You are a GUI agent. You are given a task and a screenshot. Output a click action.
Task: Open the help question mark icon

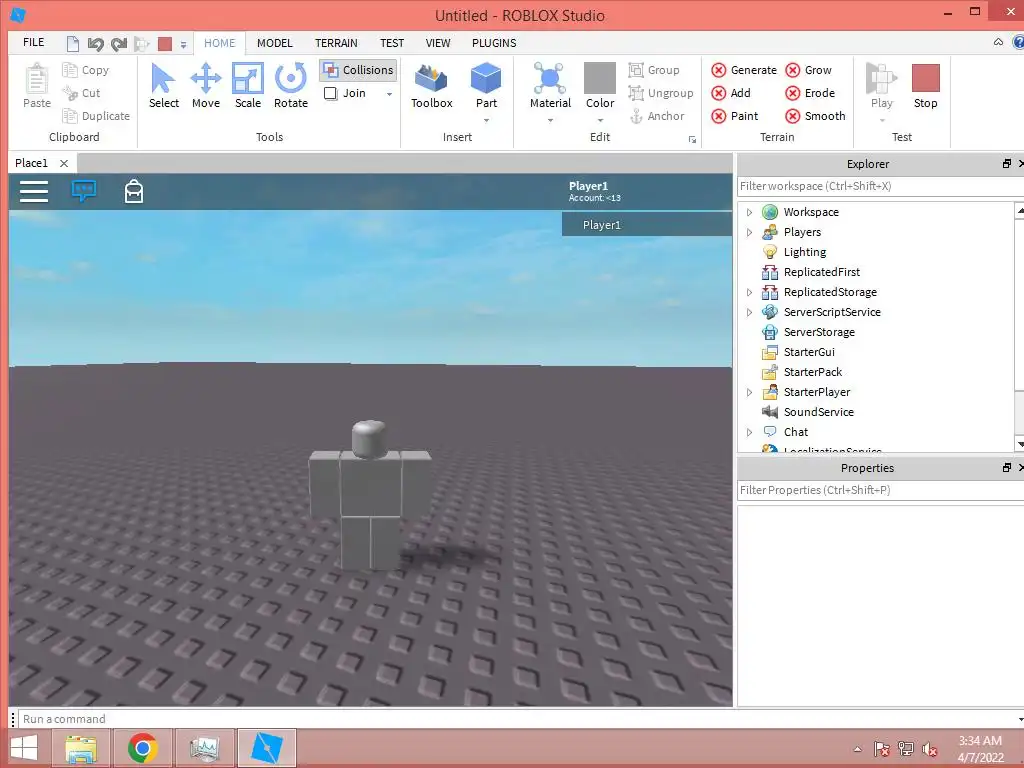click(1017, 42)
